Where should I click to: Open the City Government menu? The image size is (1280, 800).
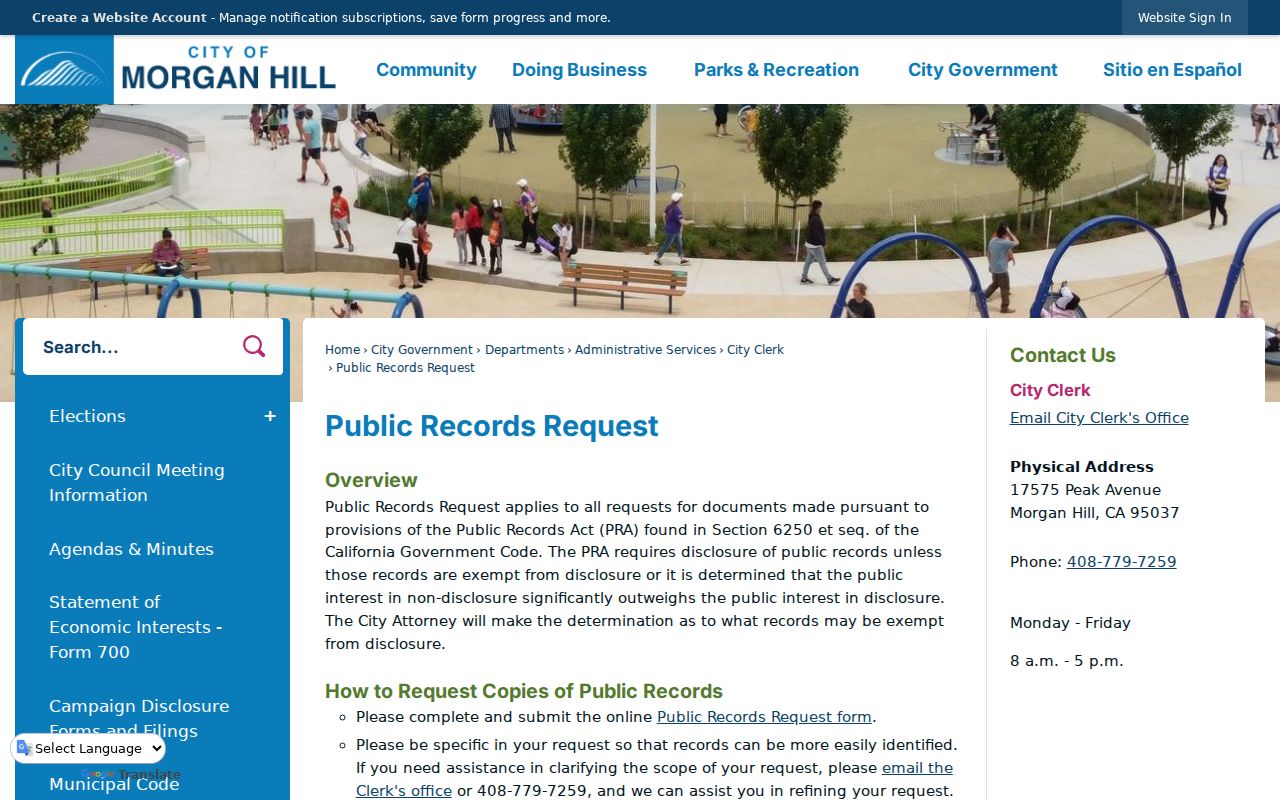982,70
